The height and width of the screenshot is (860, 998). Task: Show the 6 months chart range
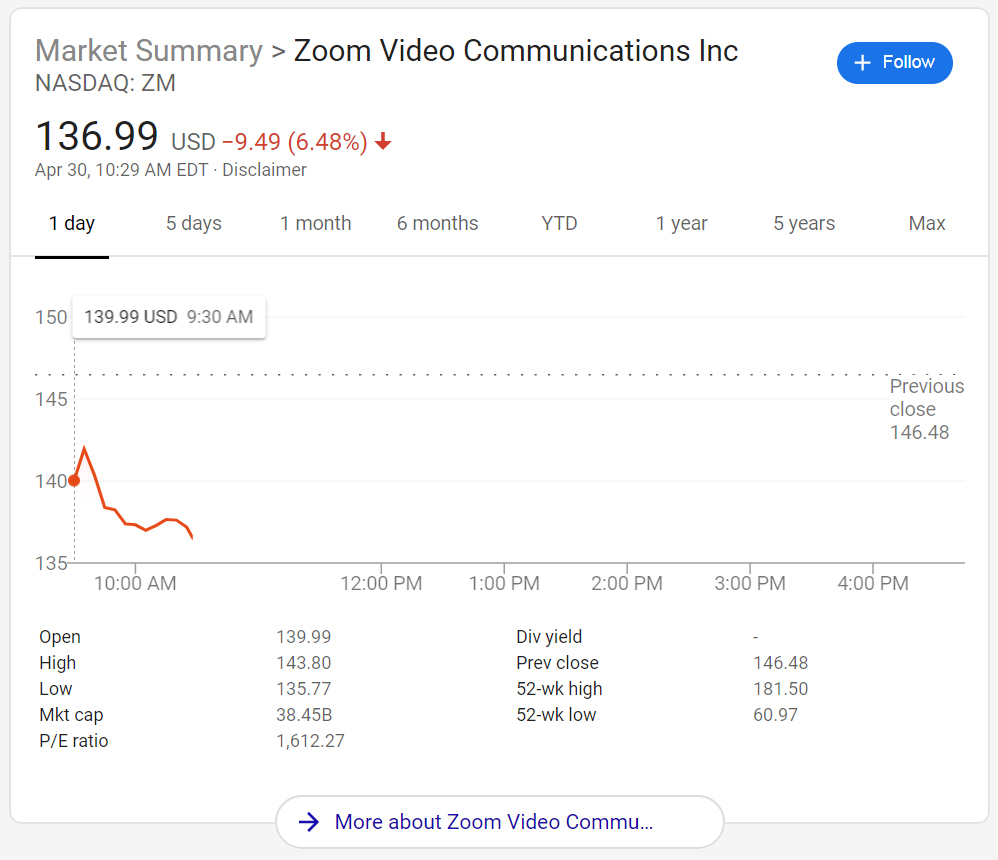[437, 223]
